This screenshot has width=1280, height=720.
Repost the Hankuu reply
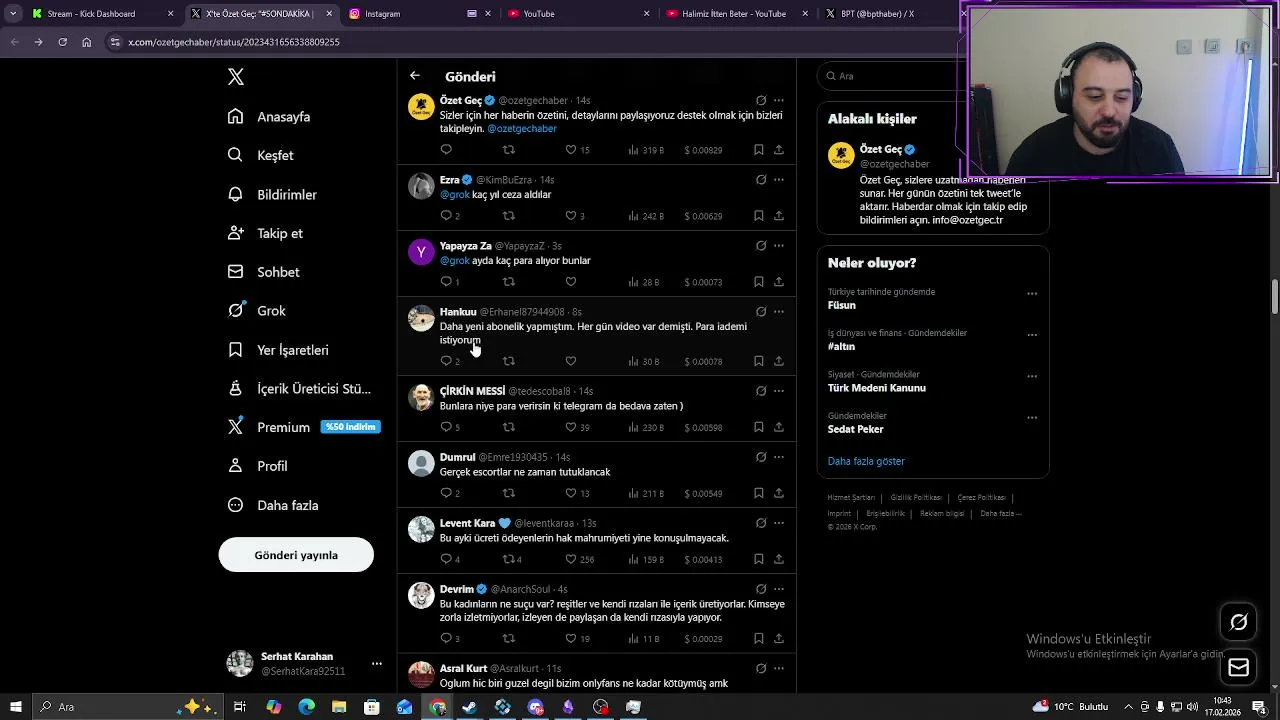click(509, 361)
